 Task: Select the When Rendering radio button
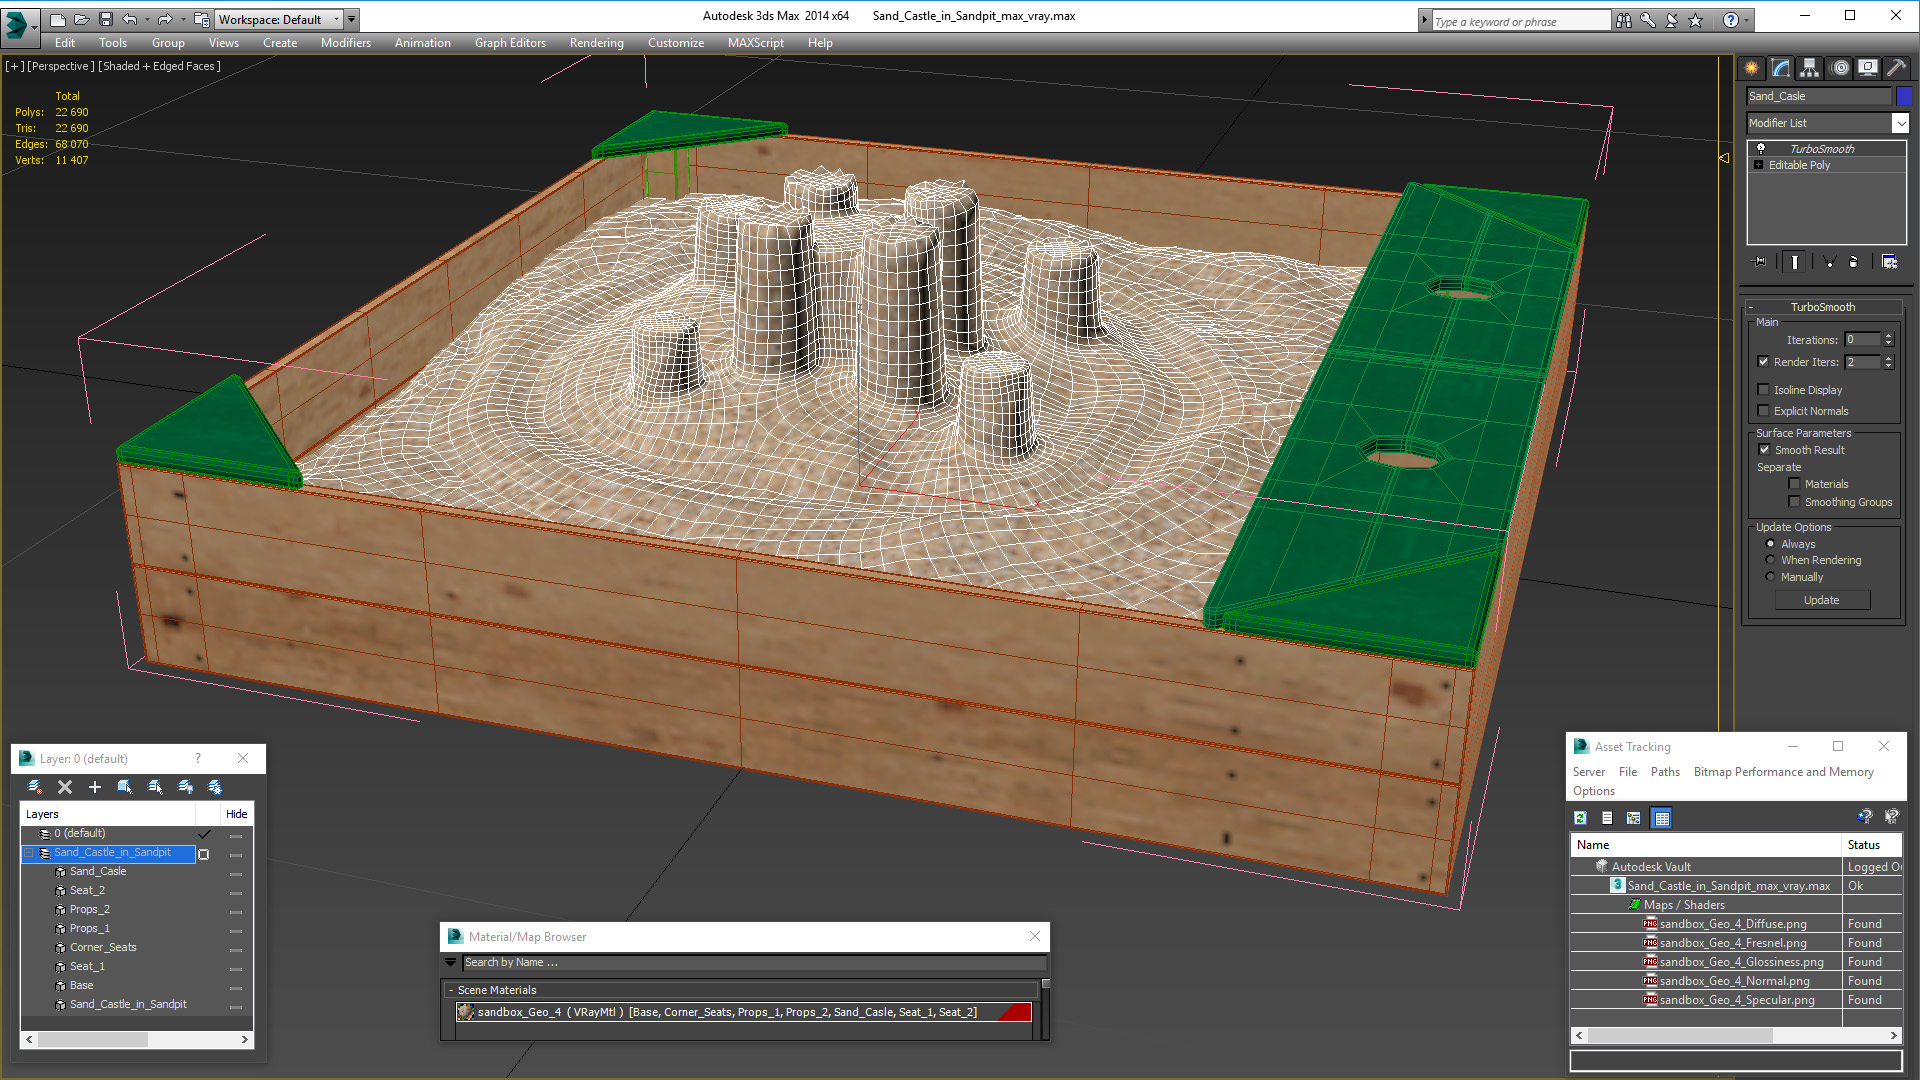pos(1770,560)
